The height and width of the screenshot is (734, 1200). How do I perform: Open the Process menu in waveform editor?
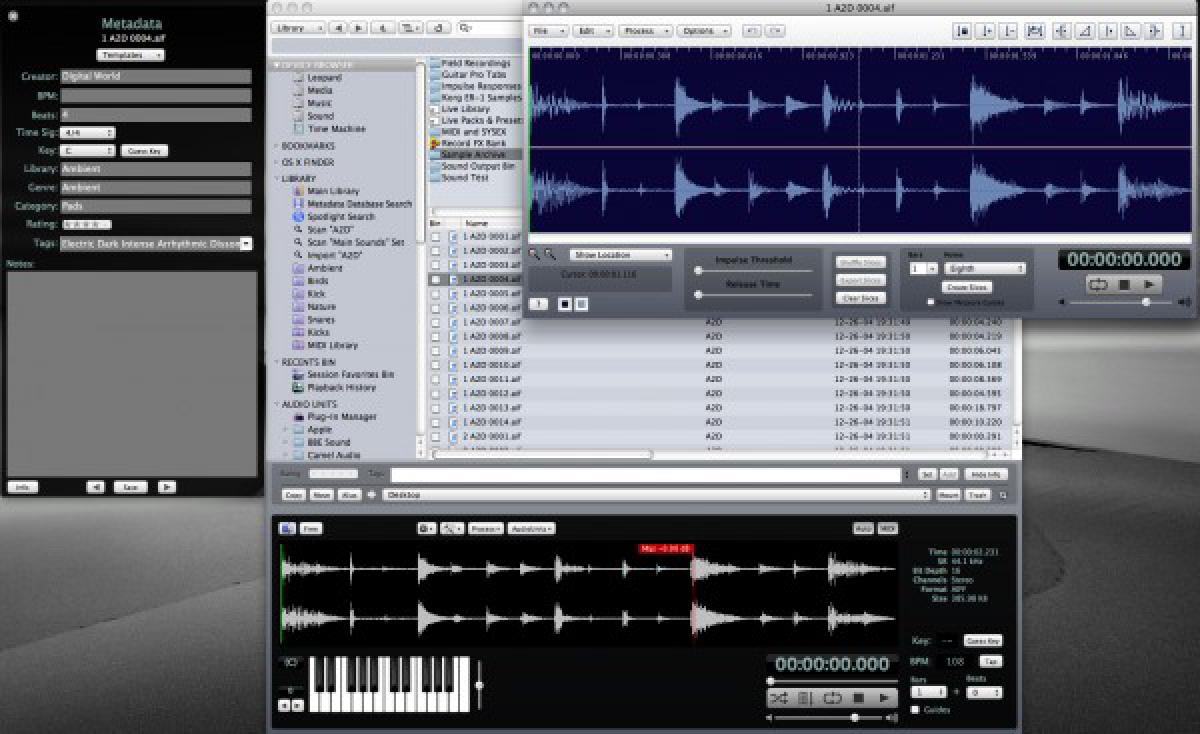tap(644, 31)
